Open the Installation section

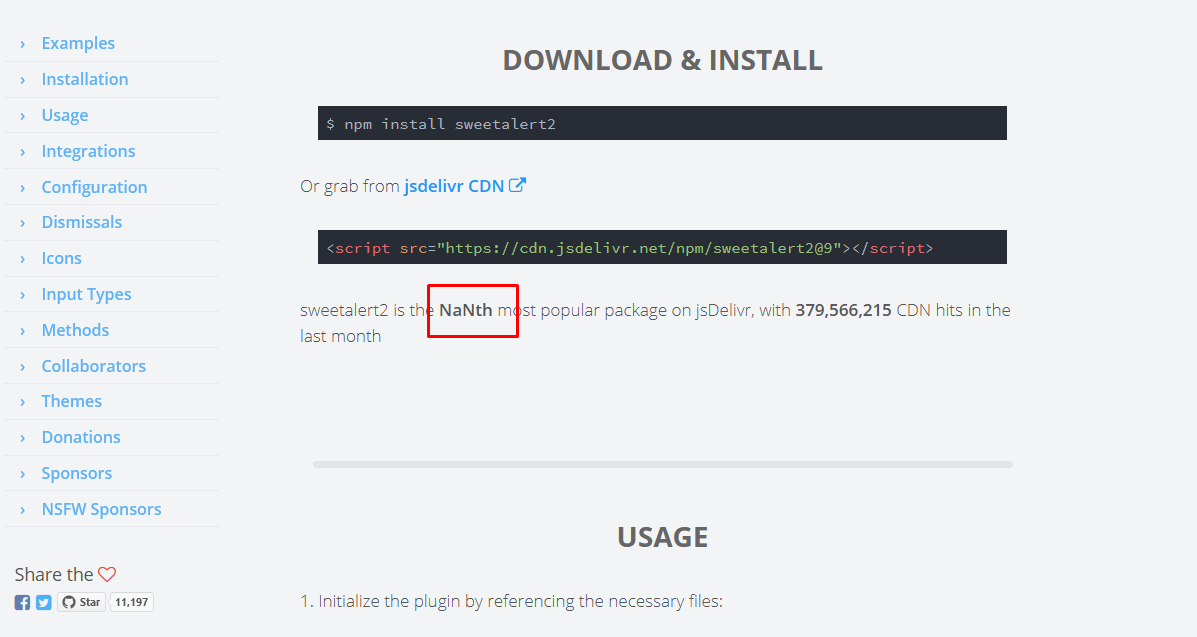click(84, 79)
